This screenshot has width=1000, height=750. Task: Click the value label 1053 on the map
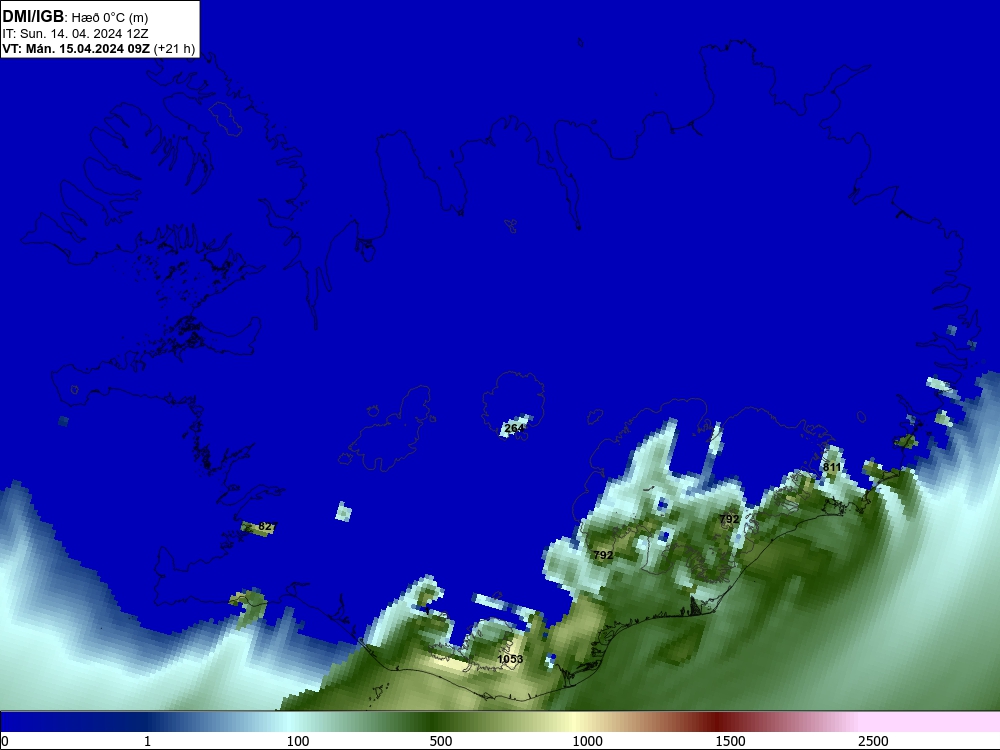point(510,659)
